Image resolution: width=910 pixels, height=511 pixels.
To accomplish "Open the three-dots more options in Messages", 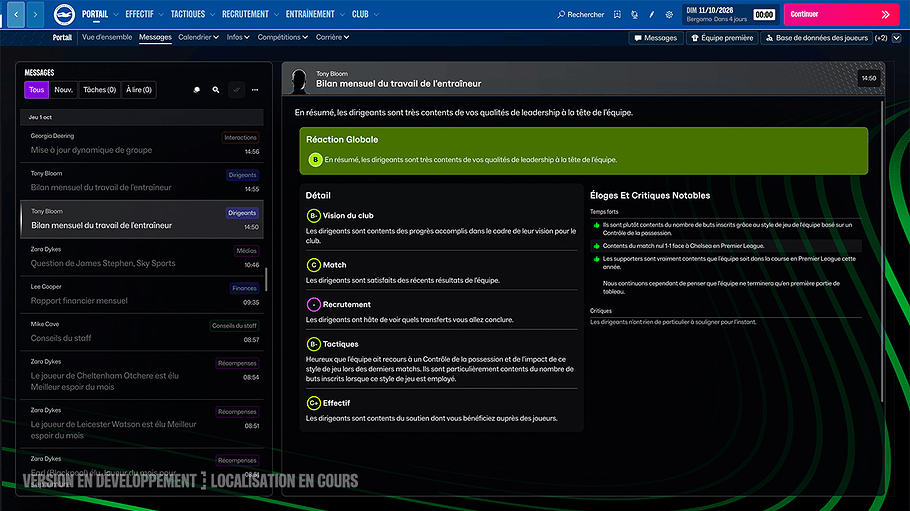I will coord(255,90).
